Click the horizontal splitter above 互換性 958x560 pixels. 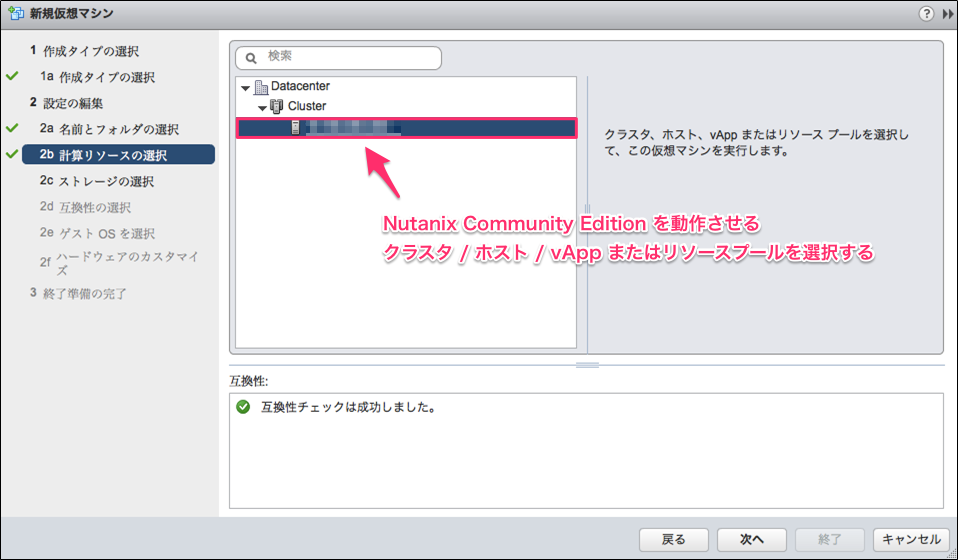coord(587,365)
